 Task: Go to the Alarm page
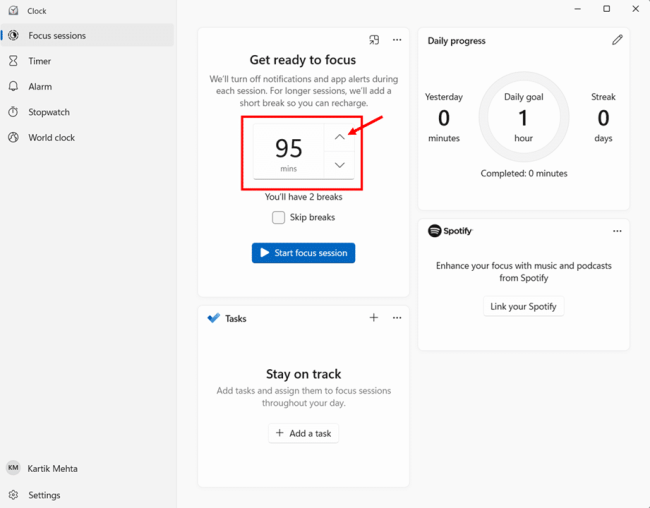(87, 87)
